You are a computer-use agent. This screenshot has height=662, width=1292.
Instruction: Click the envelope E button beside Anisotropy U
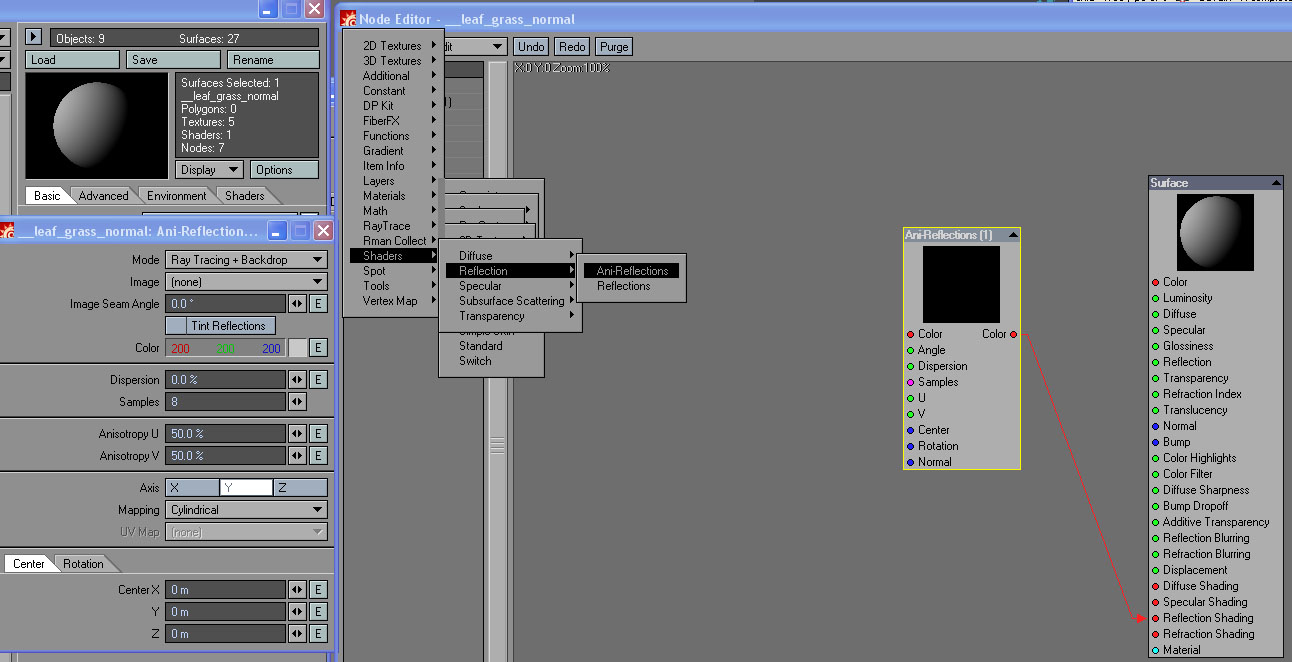tap(318, 434)
